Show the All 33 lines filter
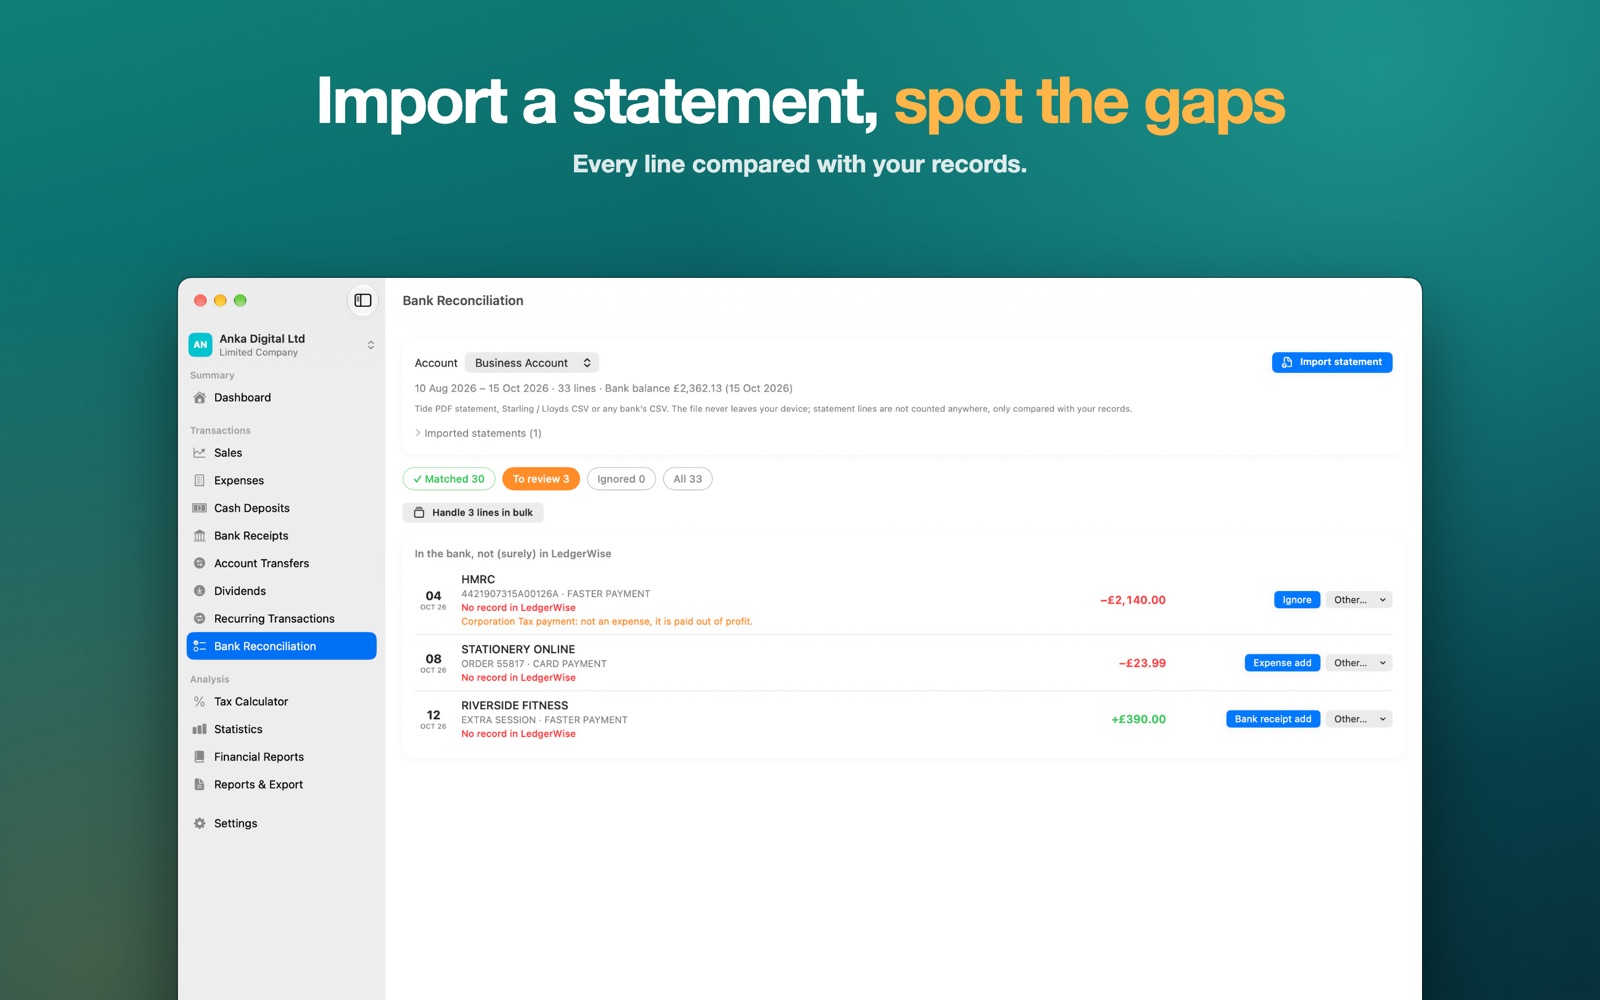Screen dimensions: 1600x1000 point(688,479)
